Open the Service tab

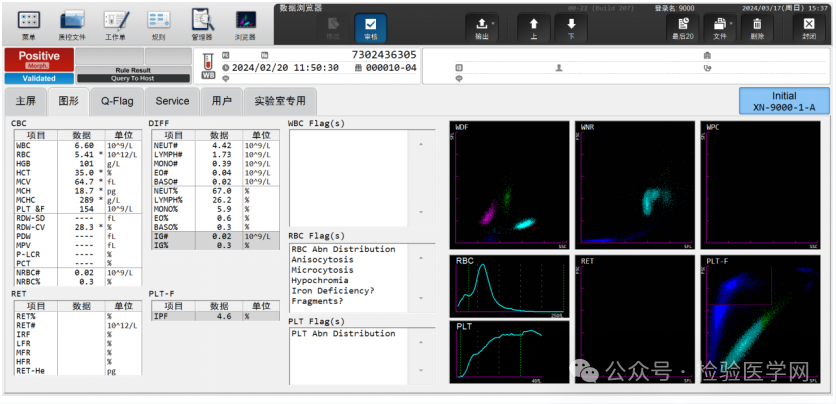click(172, 101)
